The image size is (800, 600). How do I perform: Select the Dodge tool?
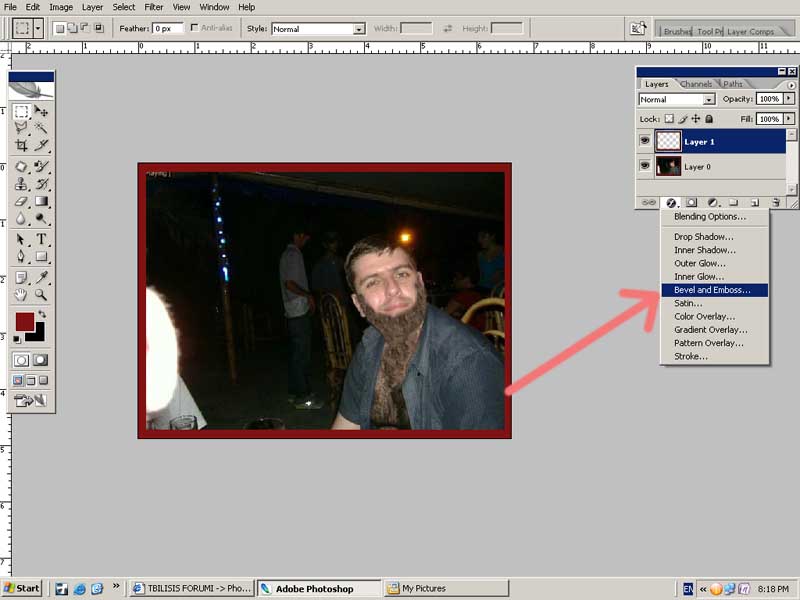(x=41, y=218)
